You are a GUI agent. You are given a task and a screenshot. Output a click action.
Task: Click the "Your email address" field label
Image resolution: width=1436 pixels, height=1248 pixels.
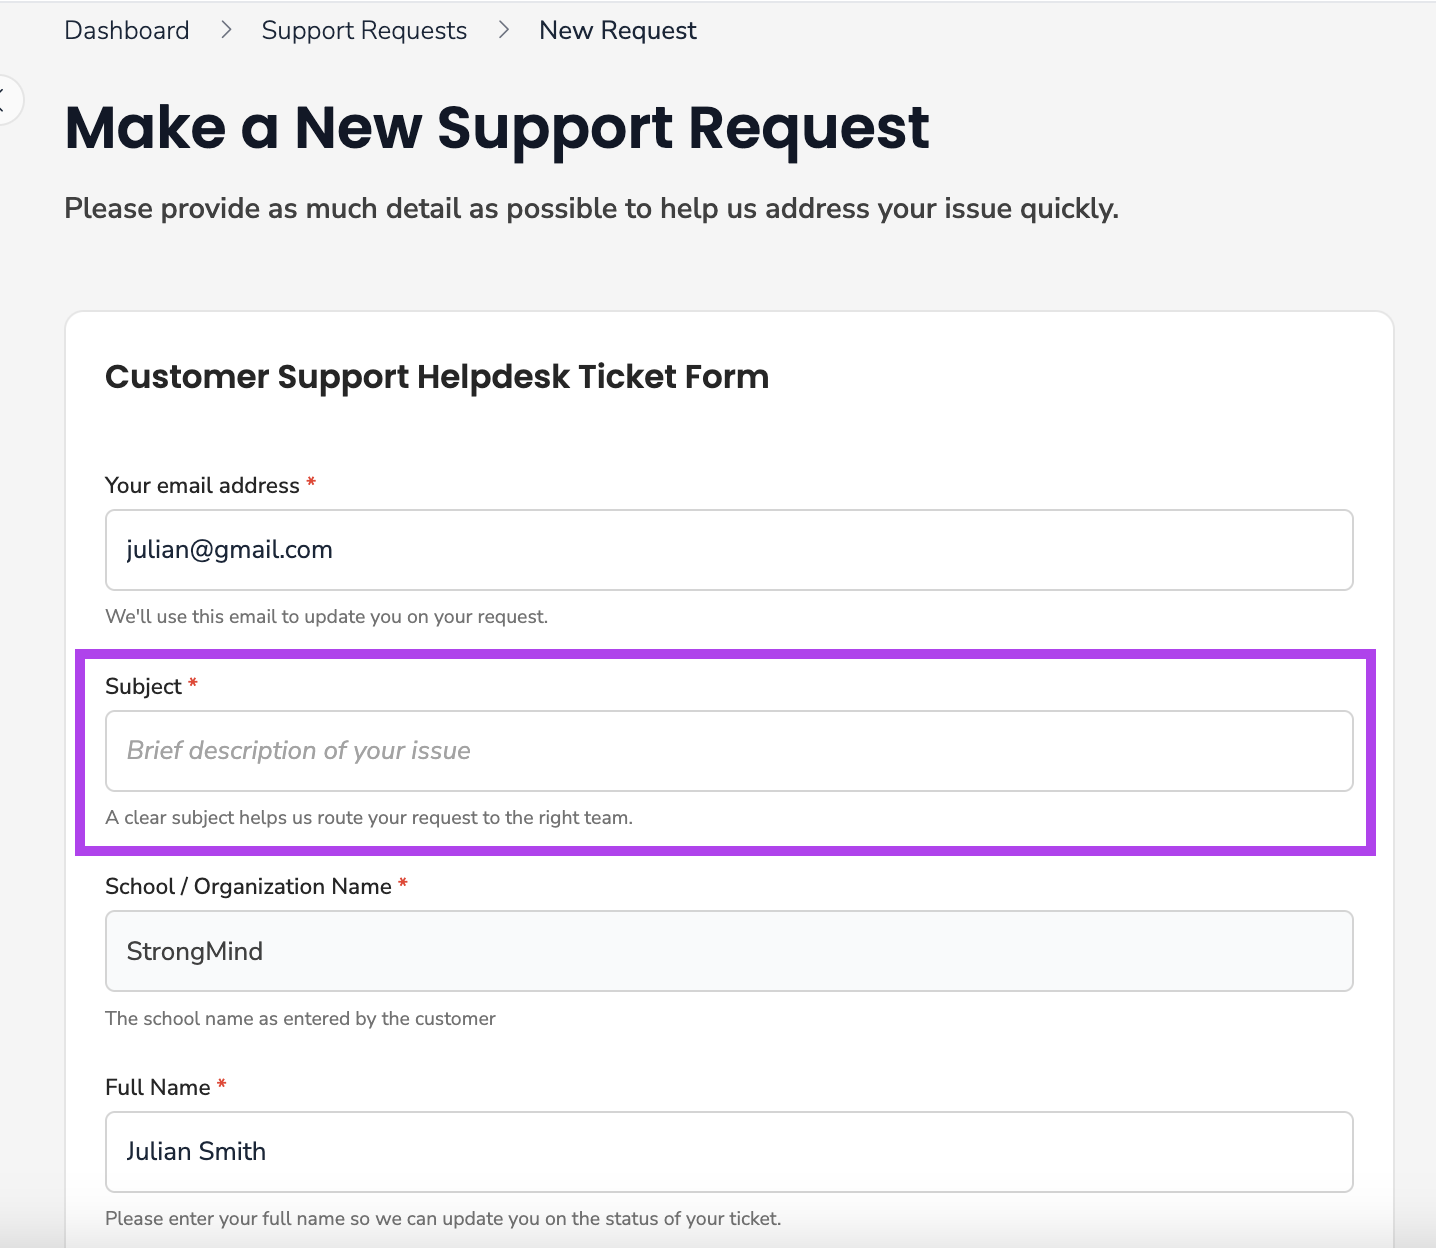coord(202,486)
